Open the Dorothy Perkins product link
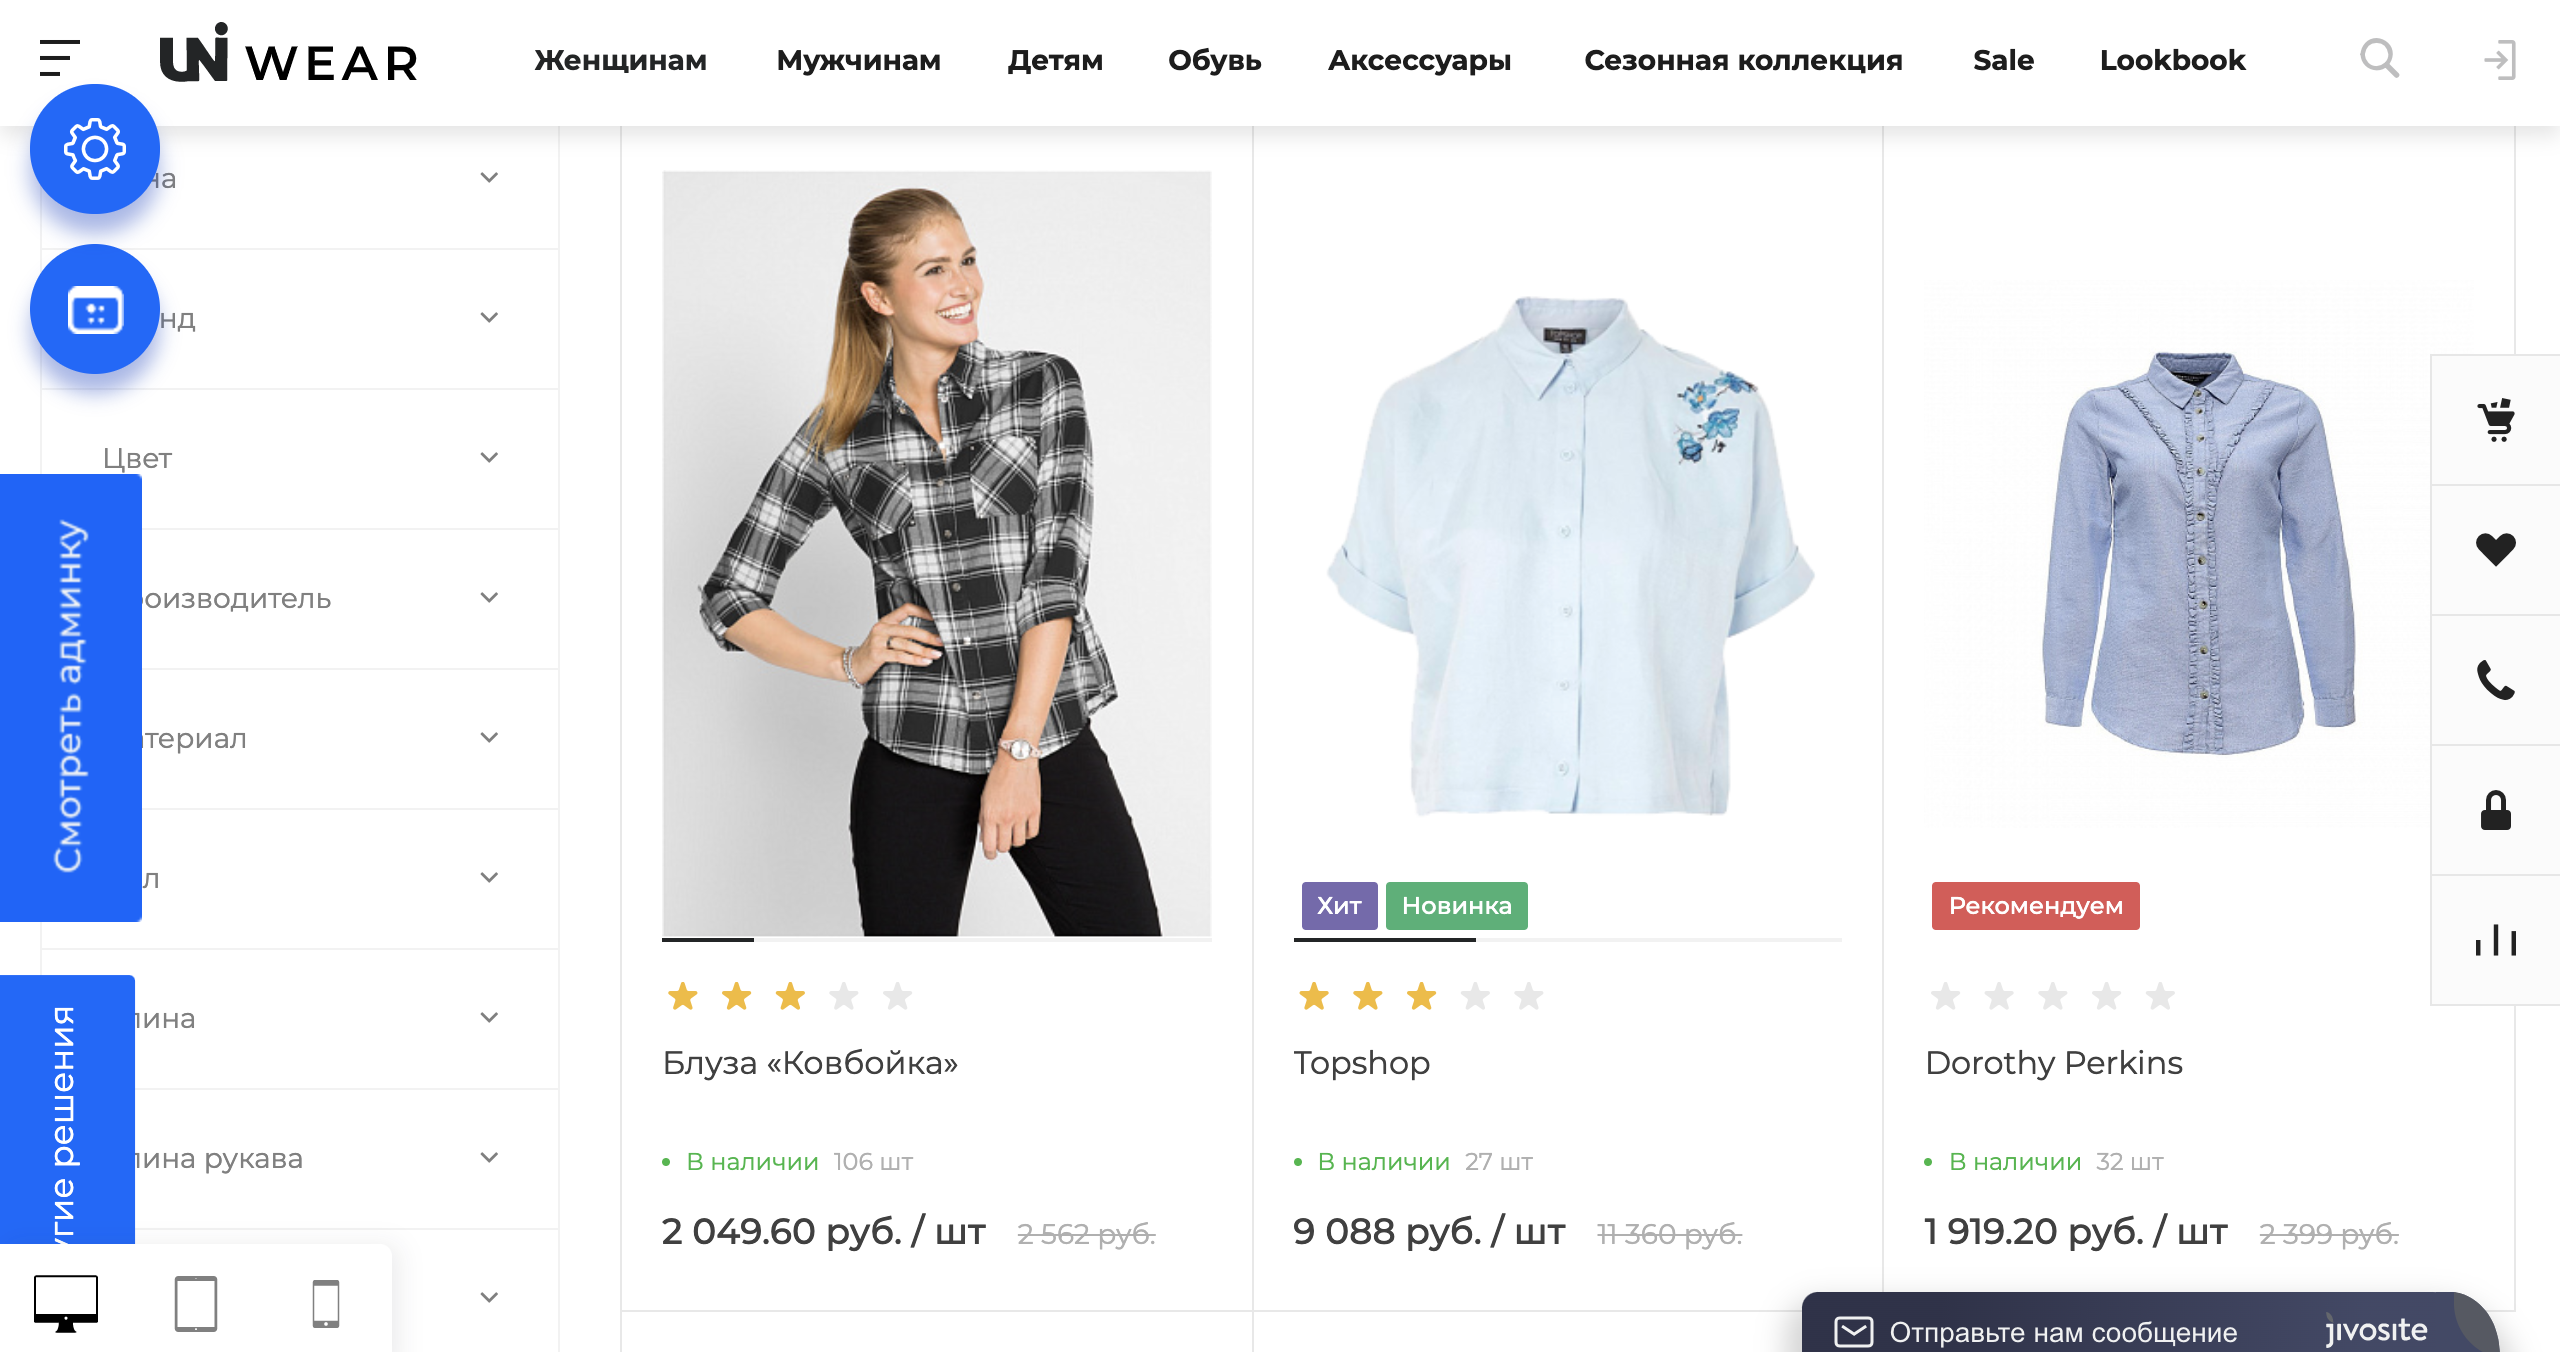2560x1352 pixels. coord(2053,1062)
